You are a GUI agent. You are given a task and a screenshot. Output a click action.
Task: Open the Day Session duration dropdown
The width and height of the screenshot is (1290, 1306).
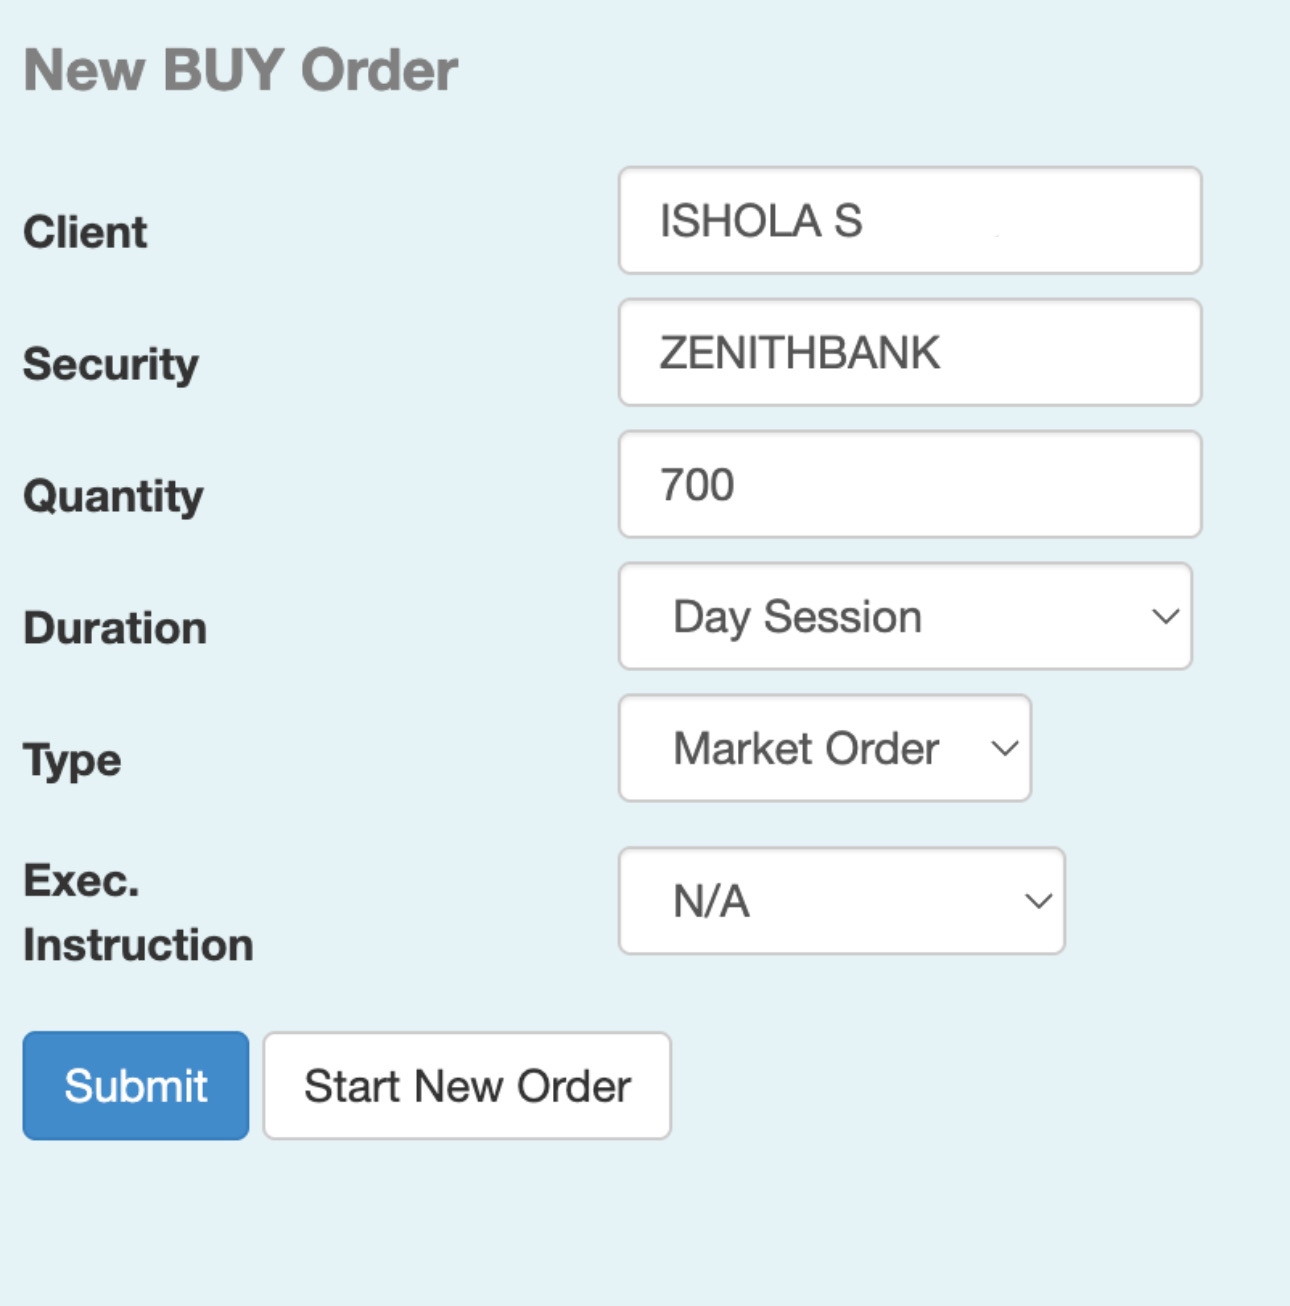click(x=904, y=617)
